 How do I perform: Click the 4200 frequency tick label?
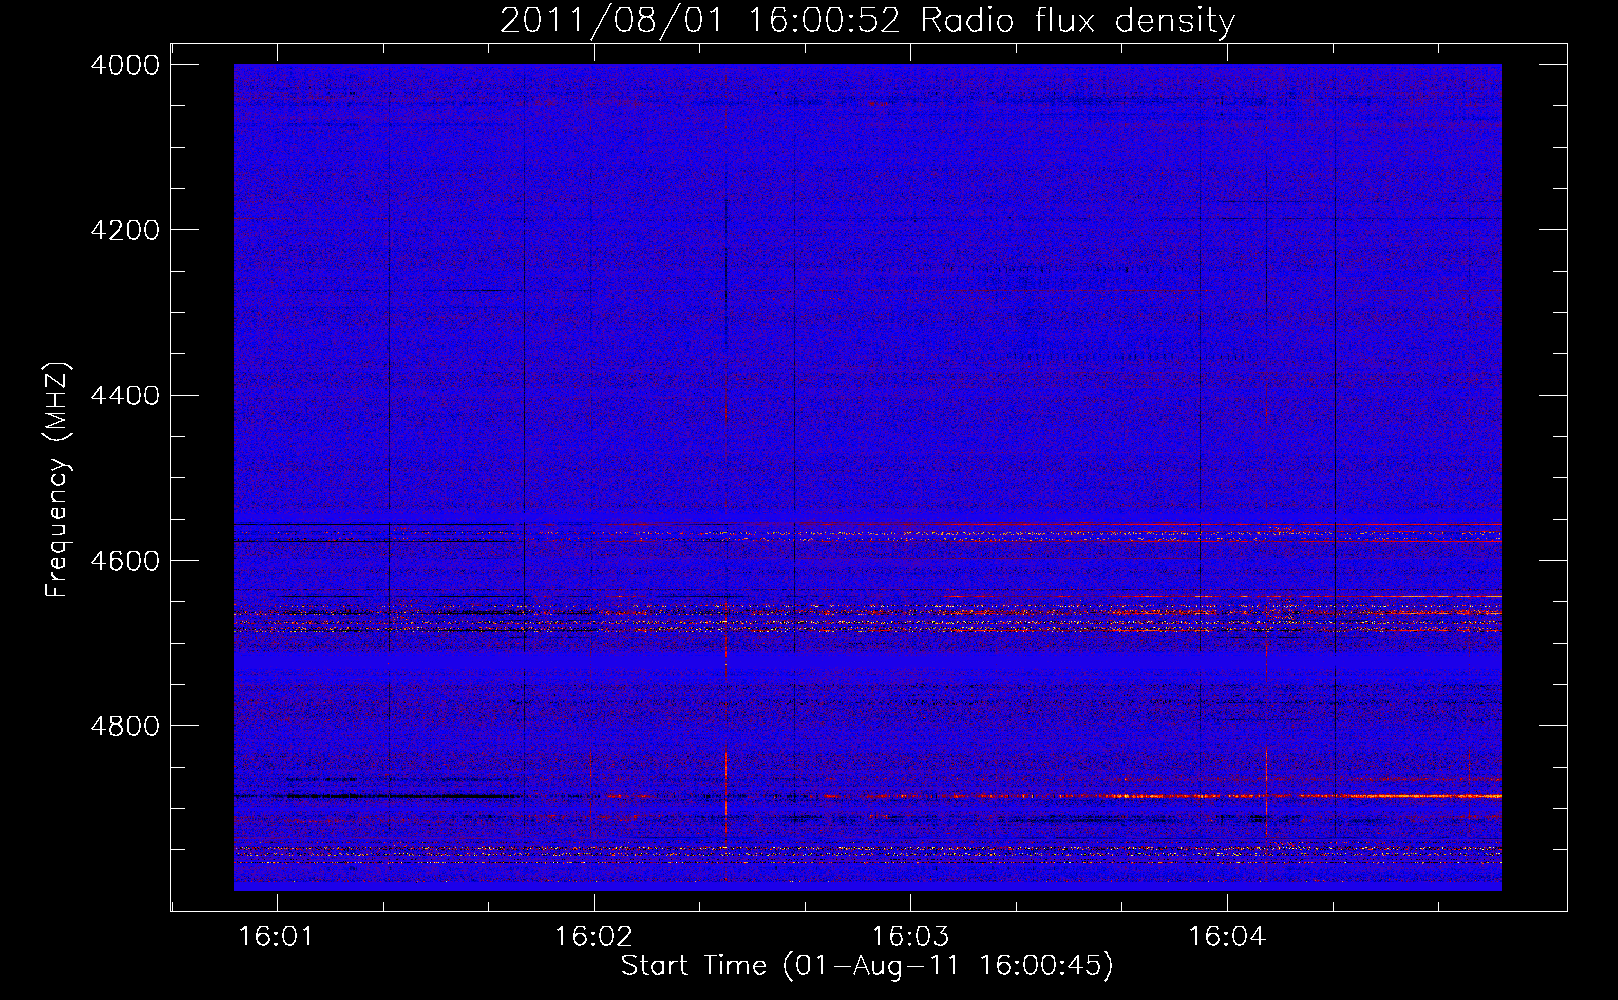pyautogui.click(x=124, y=230)
